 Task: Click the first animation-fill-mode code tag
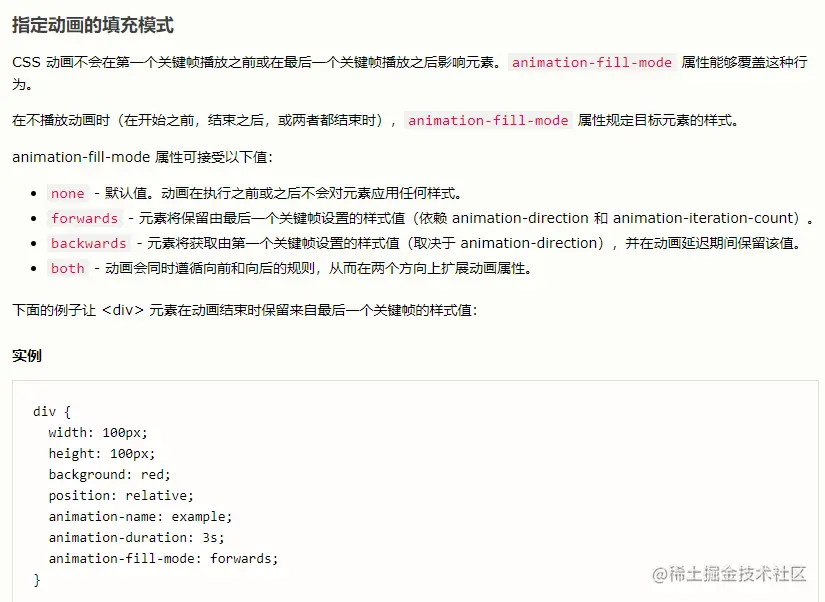coord(592,63)
